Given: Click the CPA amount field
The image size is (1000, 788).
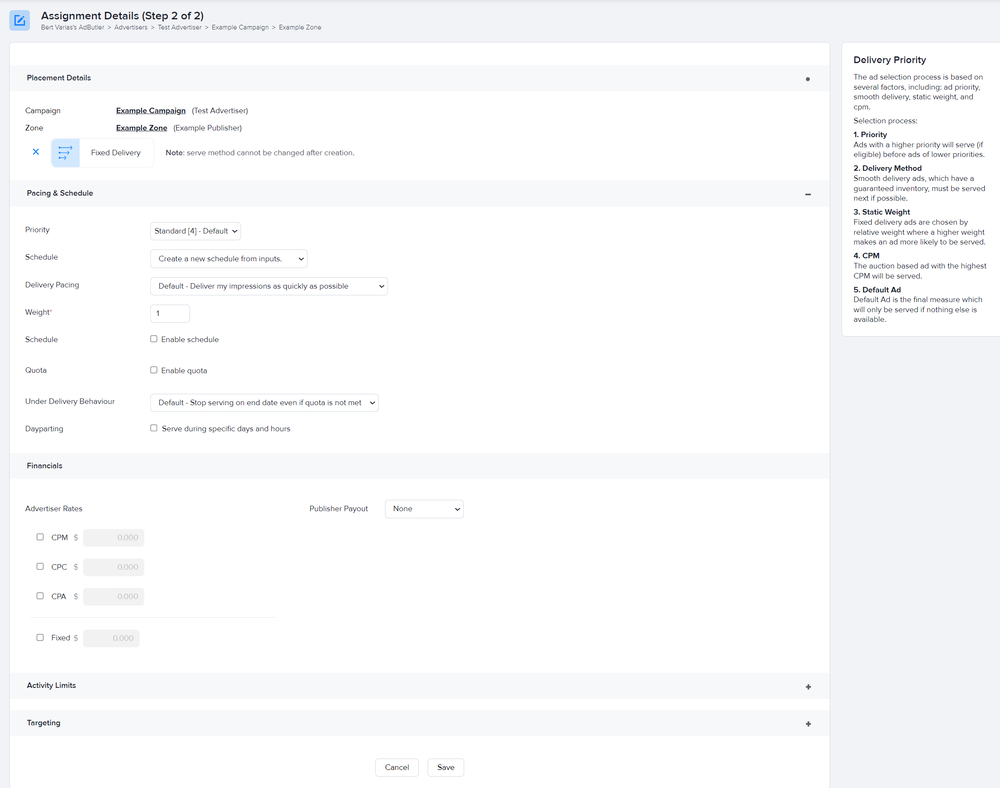Looking at the screenshot, I should 114,596.
